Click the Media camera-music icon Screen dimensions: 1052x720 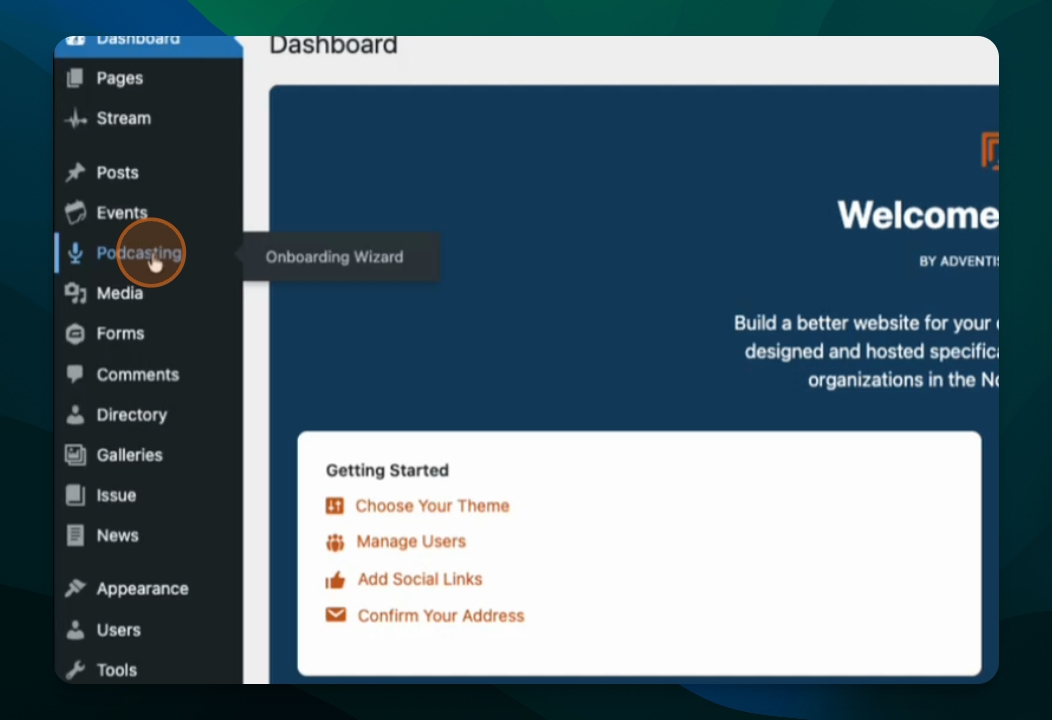tap(75, 293)
